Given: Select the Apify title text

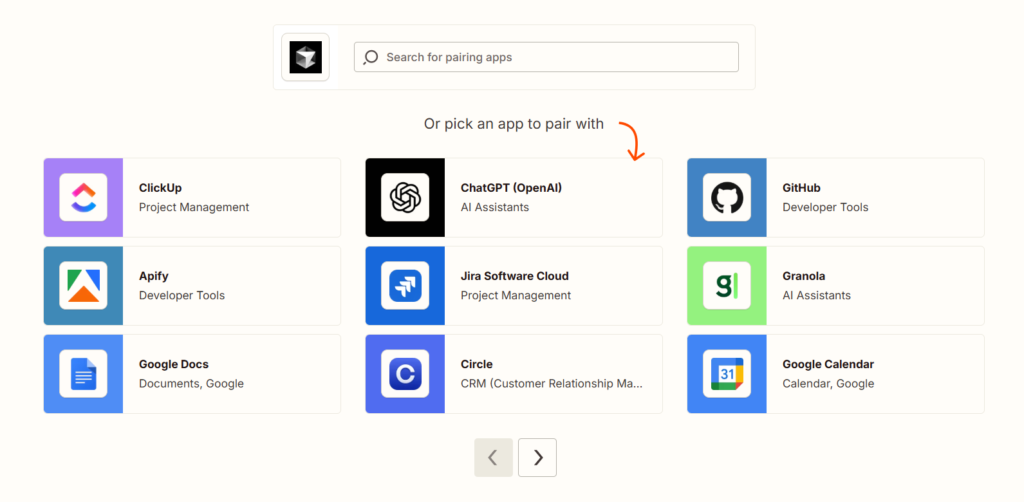Looking at the screenshot, I should pos(153,276).
